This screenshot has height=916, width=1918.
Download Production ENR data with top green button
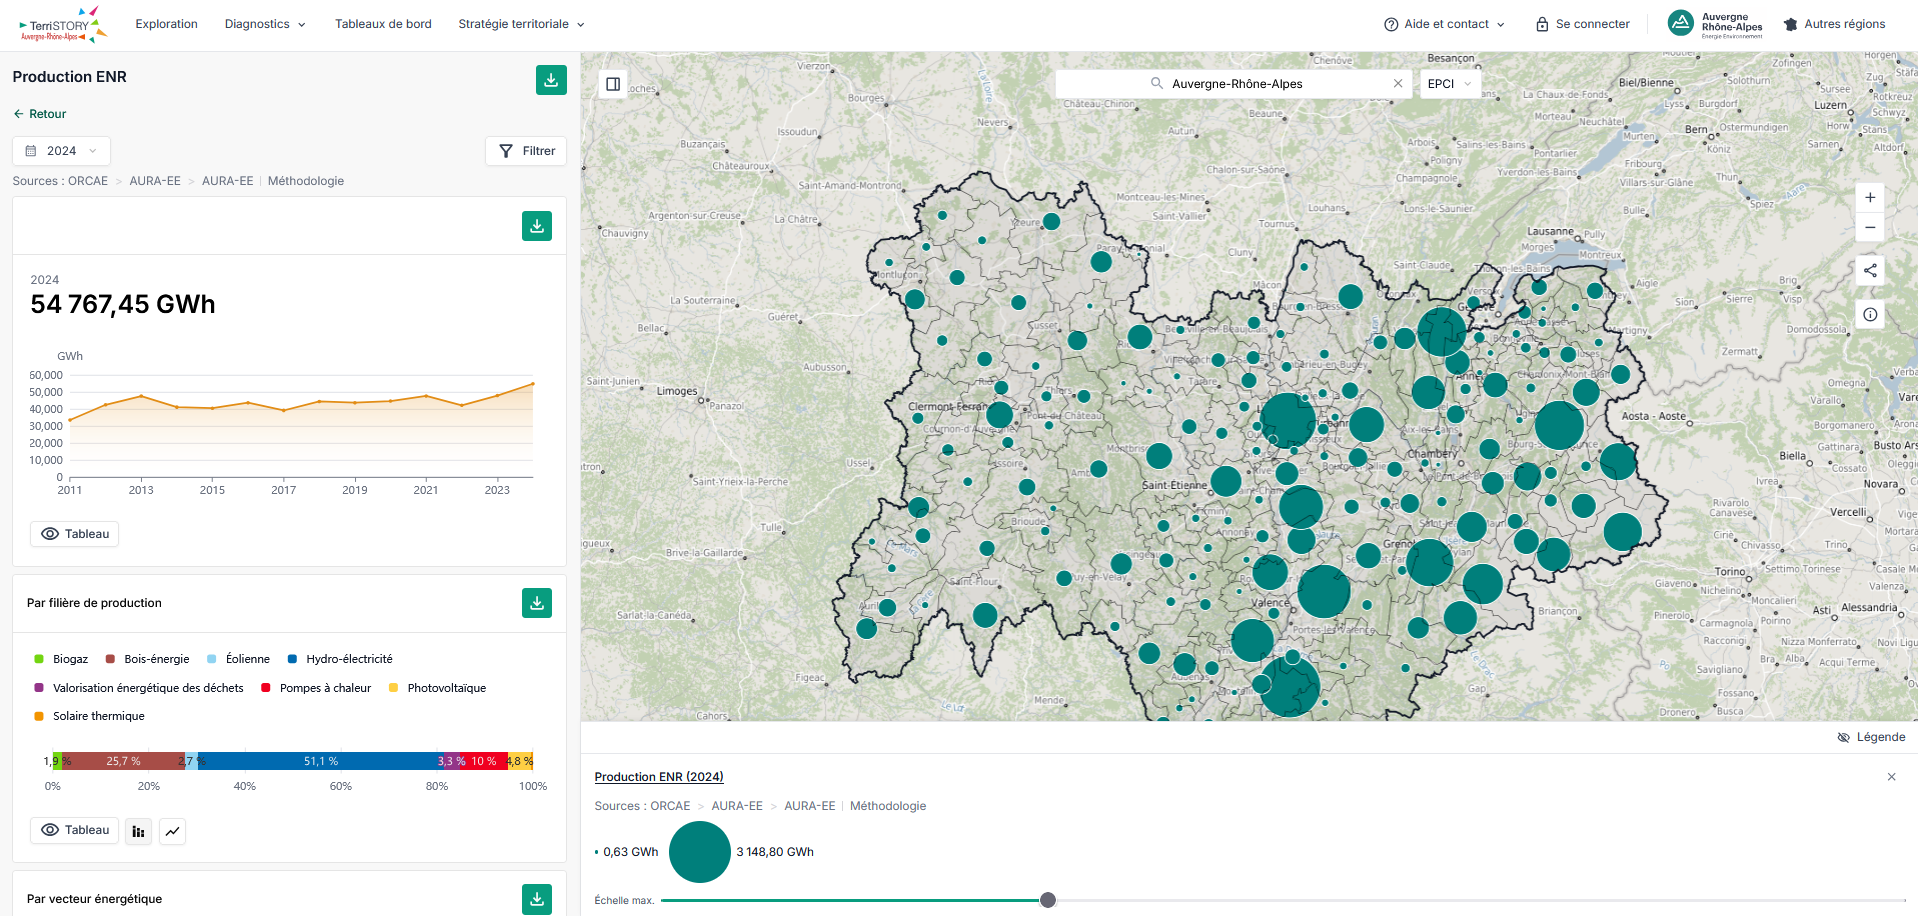tap(551, 80)
